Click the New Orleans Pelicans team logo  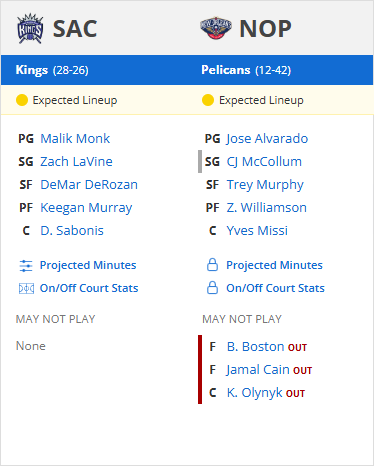pos(216,28)
